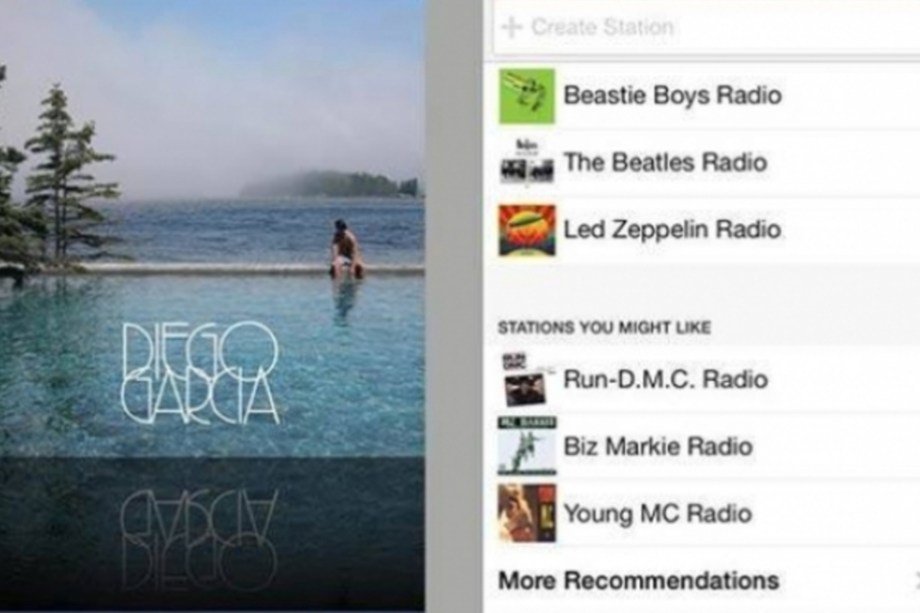Viewport: 920px width, 613px height.
Task: Play the Beastie Boys Radio station label
Action: pos(672,95)
